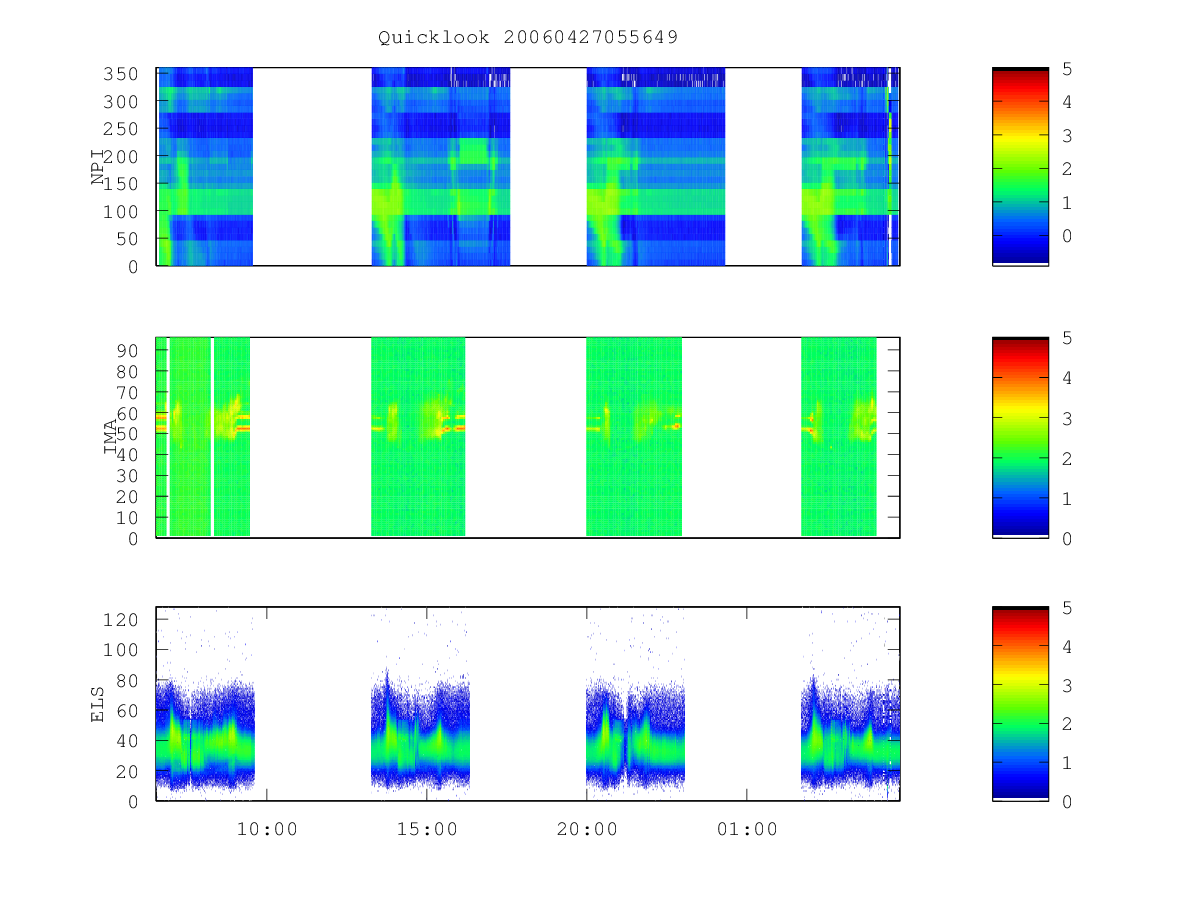Click IMA data segment above 20:00
This screenshot has width=1200, height=900.
click(634, 437)
